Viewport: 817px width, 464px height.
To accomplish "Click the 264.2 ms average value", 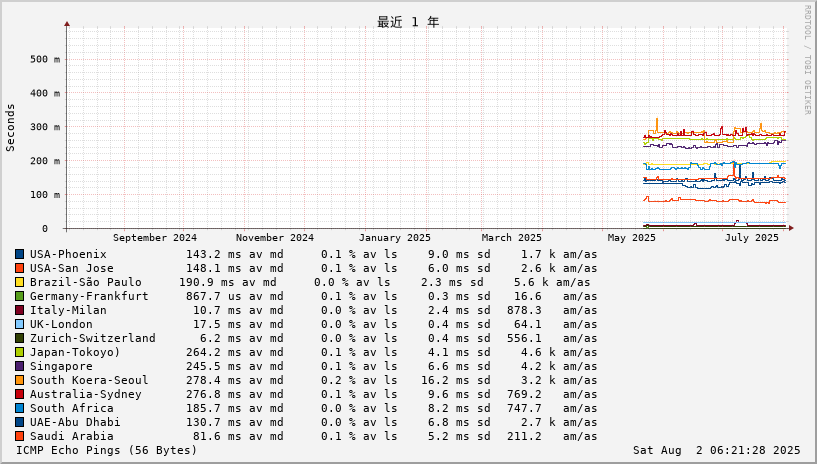I will click(x=214, y=353).
